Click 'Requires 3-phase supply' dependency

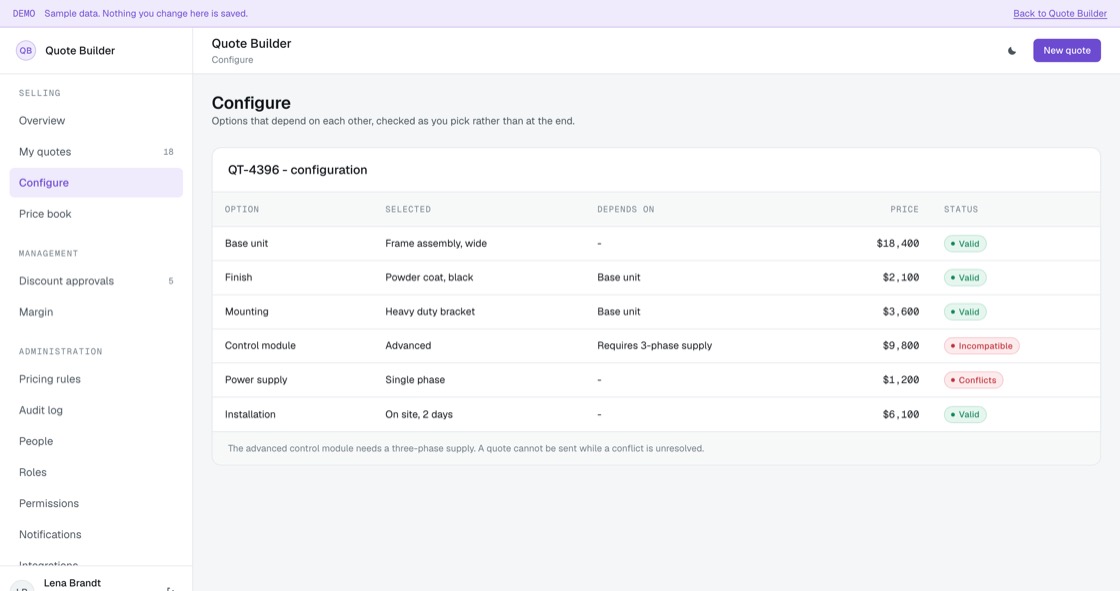[654, 346]
